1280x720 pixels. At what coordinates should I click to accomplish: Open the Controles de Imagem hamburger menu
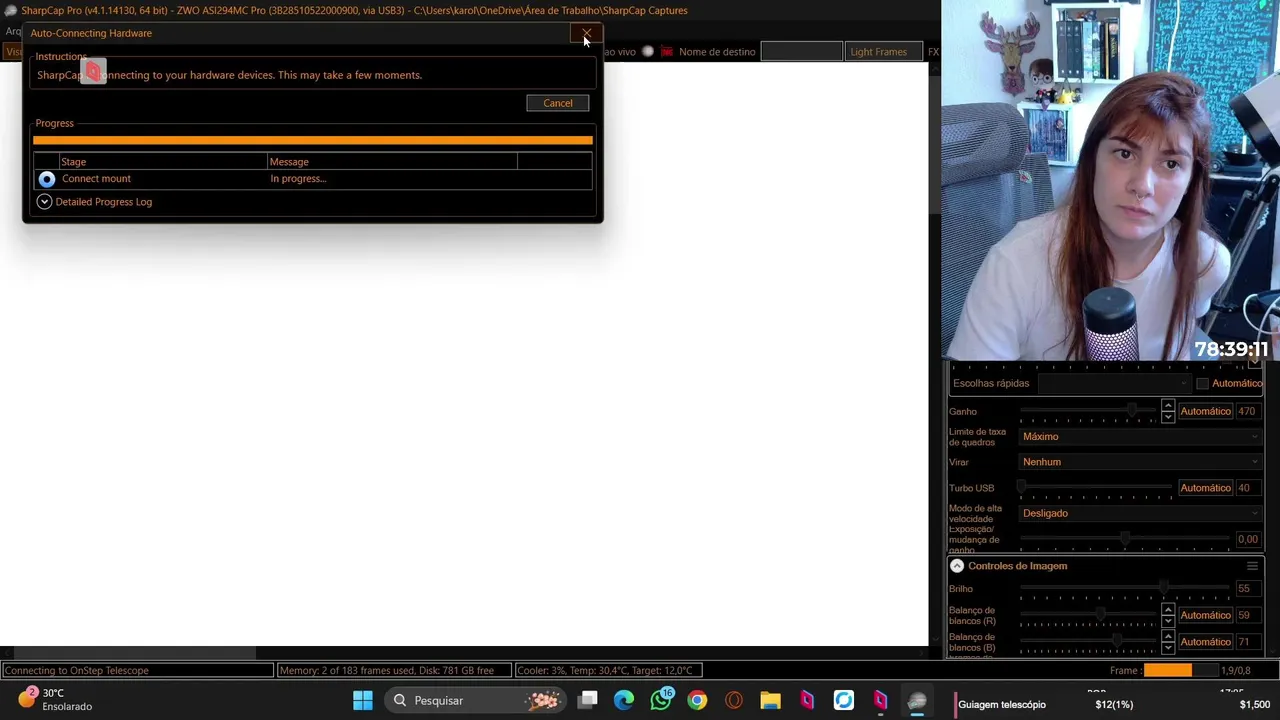[1252, 566]
